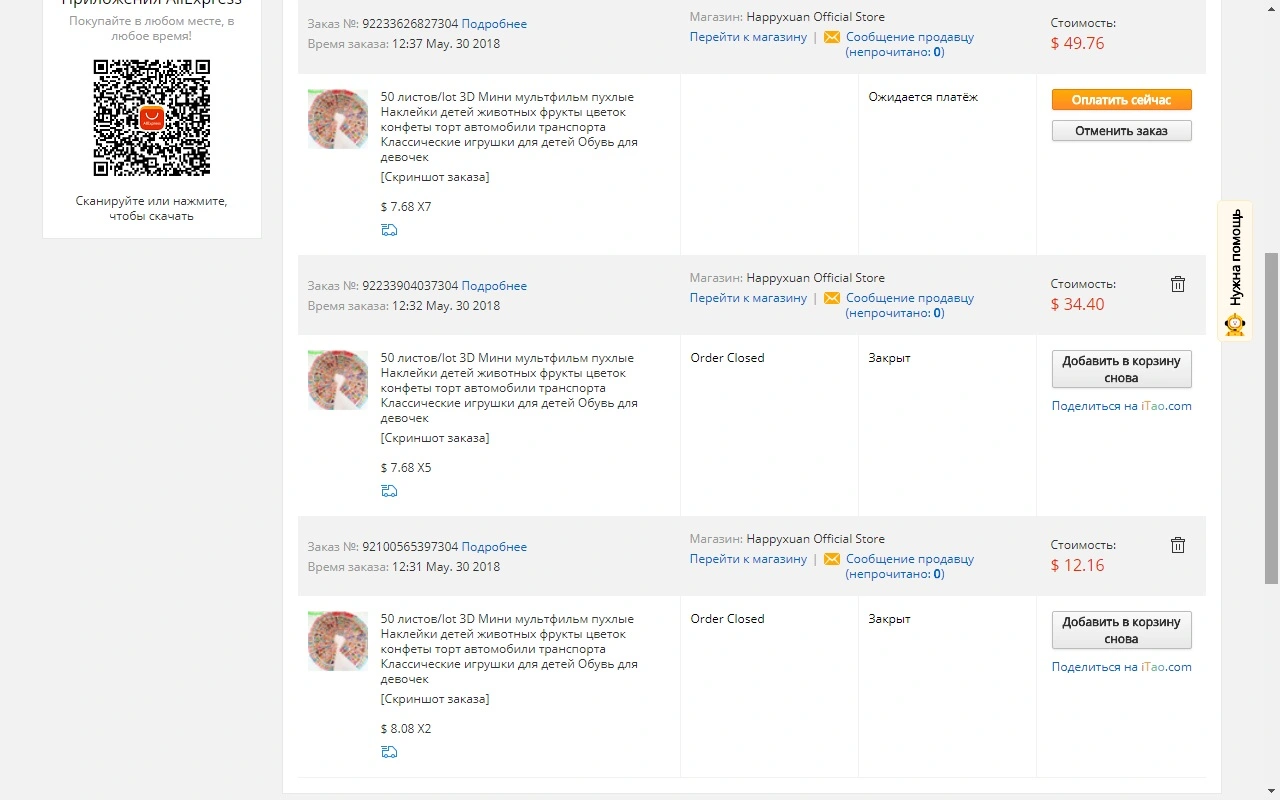Viewport: 1280px width, 800px height.
Task: Click envelope message icon in $12.16 order
Action: [x=832, y=559]
